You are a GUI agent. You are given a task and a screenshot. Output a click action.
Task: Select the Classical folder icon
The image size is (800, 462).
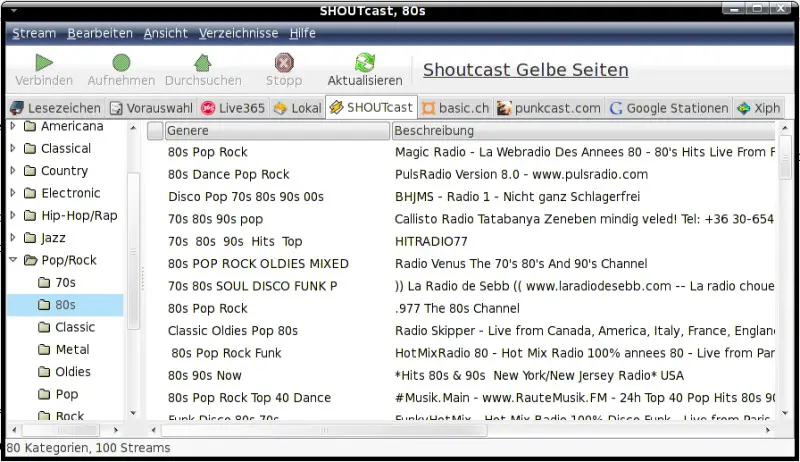[30, 148]
